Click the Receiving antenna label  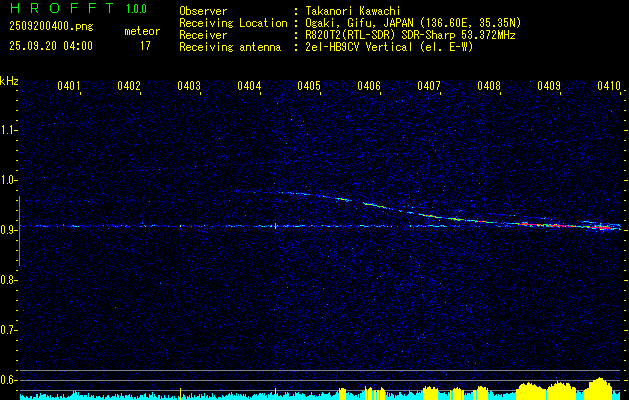tap(230, 47)
